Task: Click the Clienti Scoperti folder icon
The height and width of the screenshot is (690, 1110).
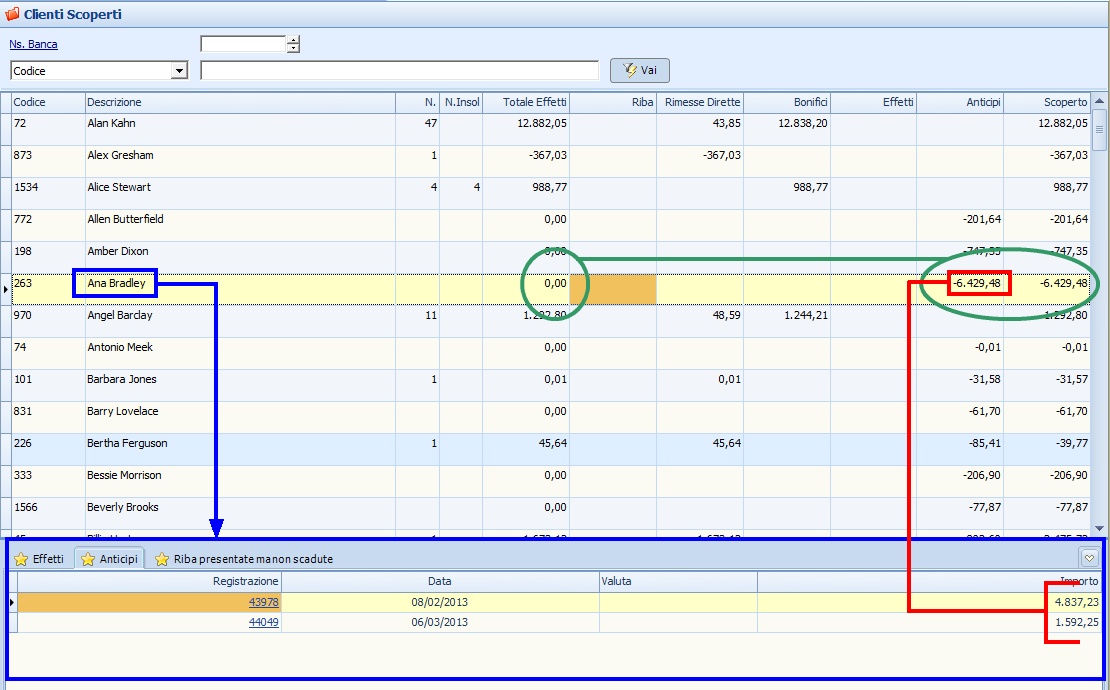Action: point(12,14)
